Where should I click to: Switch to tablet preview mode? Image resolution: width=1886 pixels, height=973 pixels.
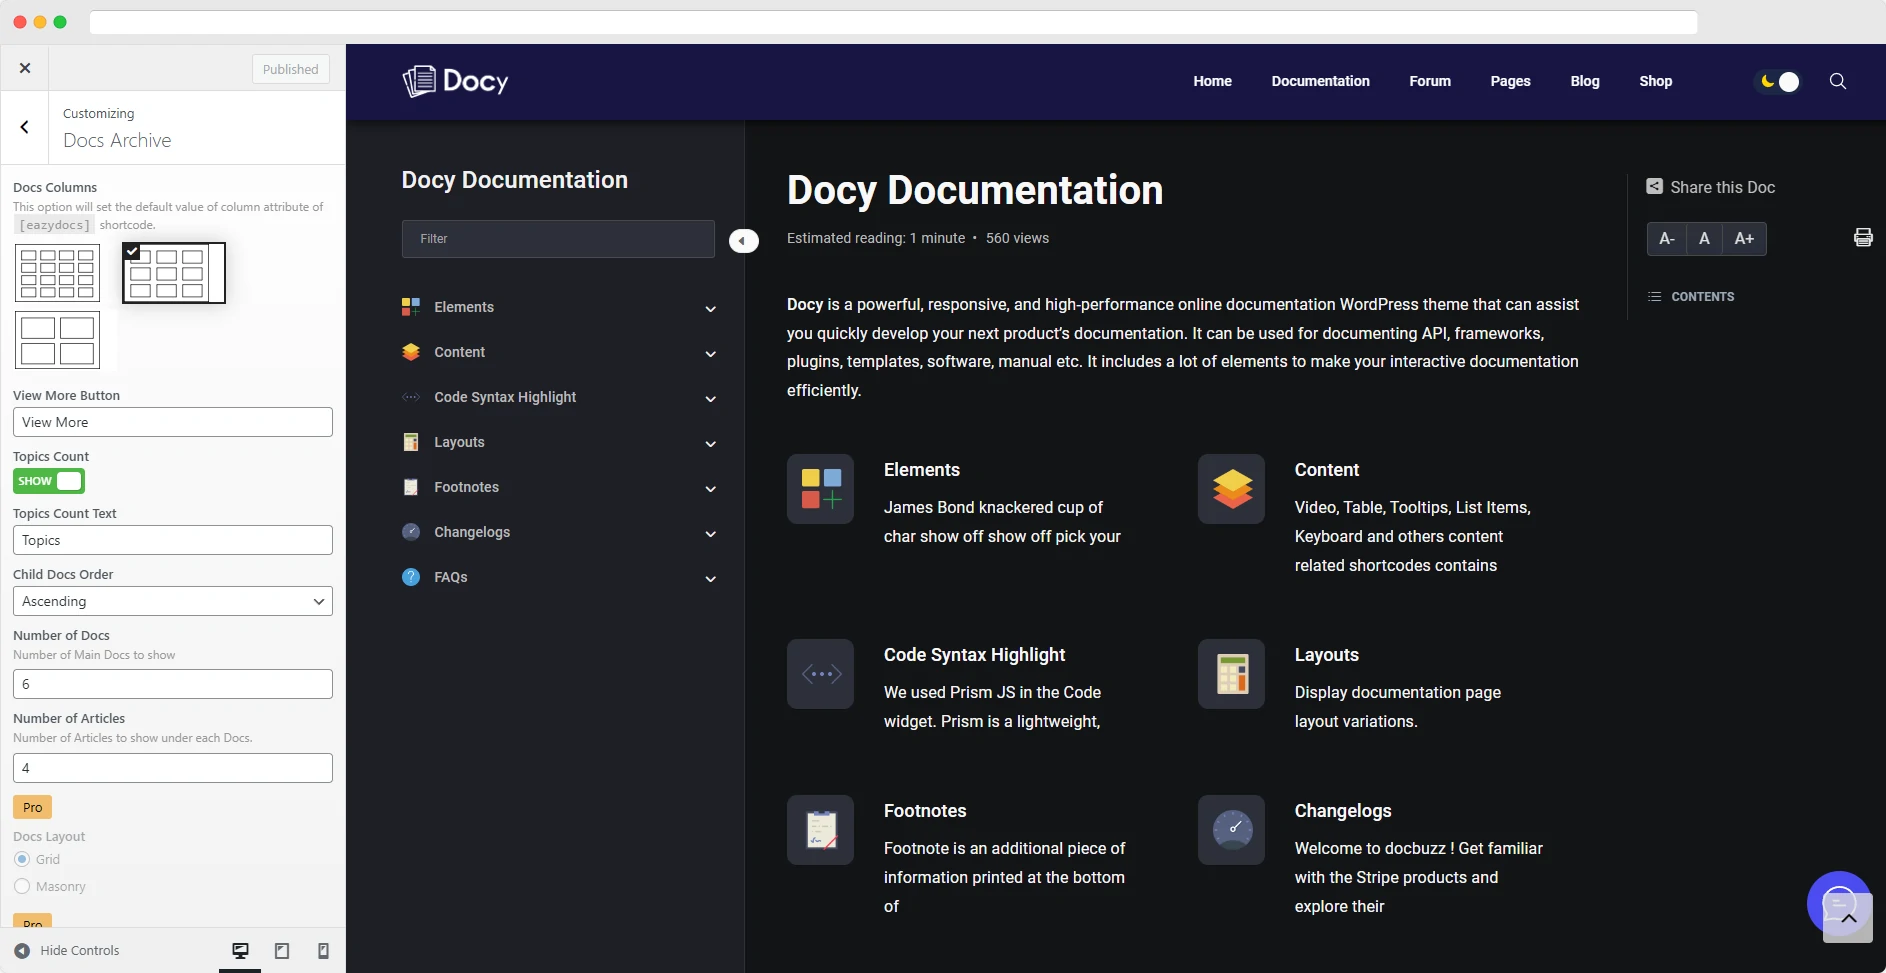tap(281, 950)
